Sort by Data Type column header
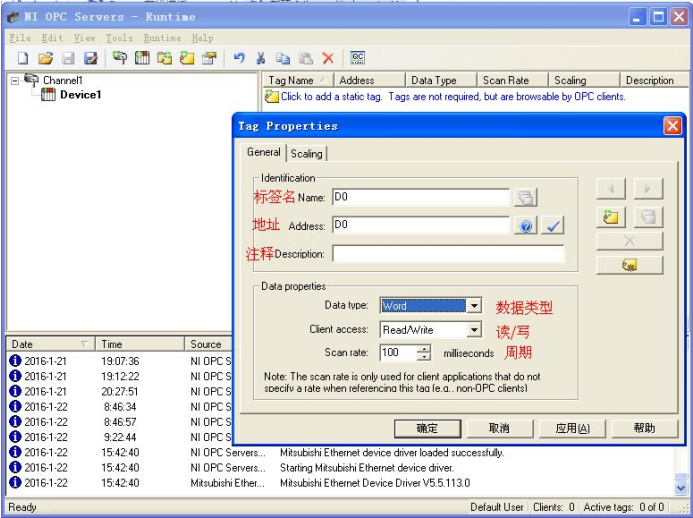This screenshot has height=518, width=693. 441,80
